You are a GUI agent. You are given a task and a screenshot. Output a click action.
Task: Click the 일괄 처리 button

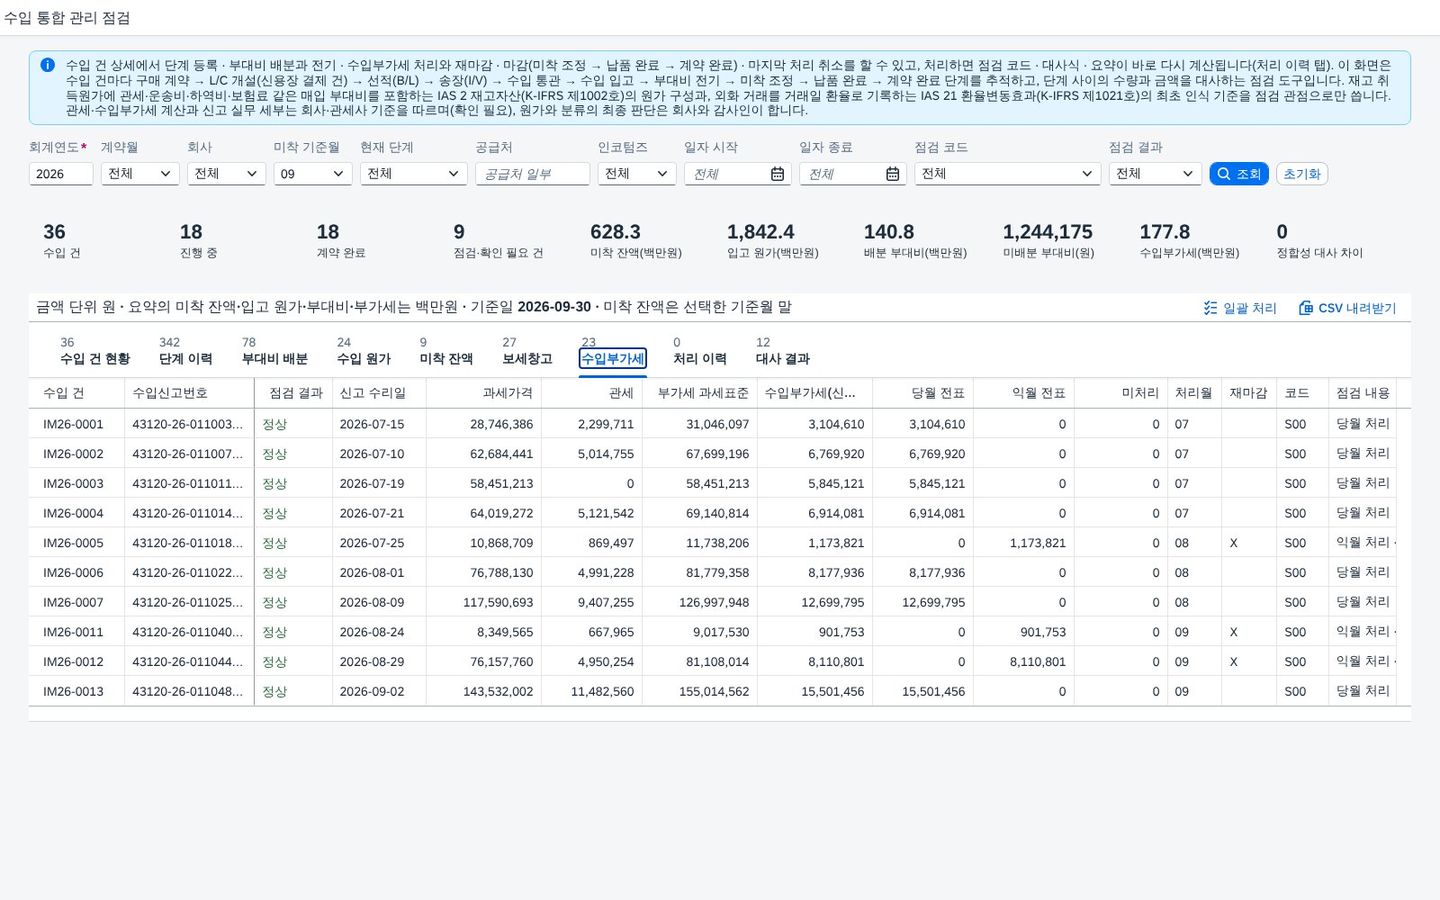pyautogui.click(x=1240, y=308)
